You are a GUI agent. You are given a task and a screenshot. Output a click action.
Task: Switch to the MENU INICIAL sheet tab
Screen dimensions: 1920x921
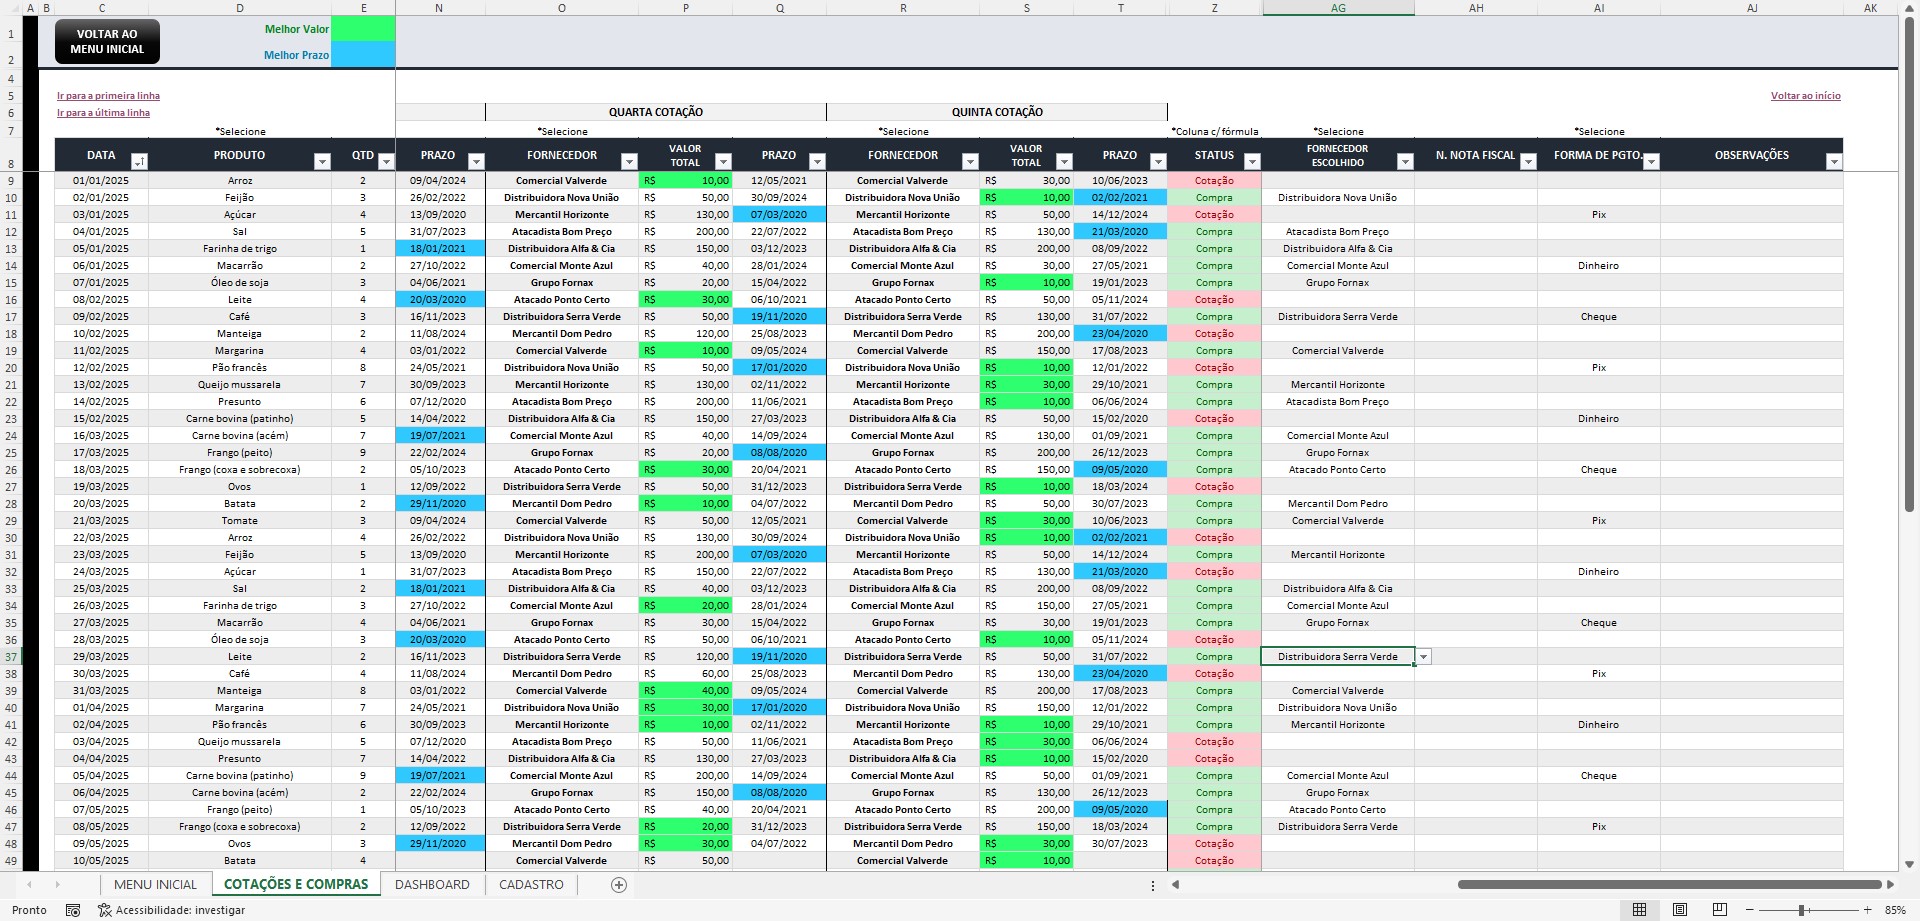[155, 885]
